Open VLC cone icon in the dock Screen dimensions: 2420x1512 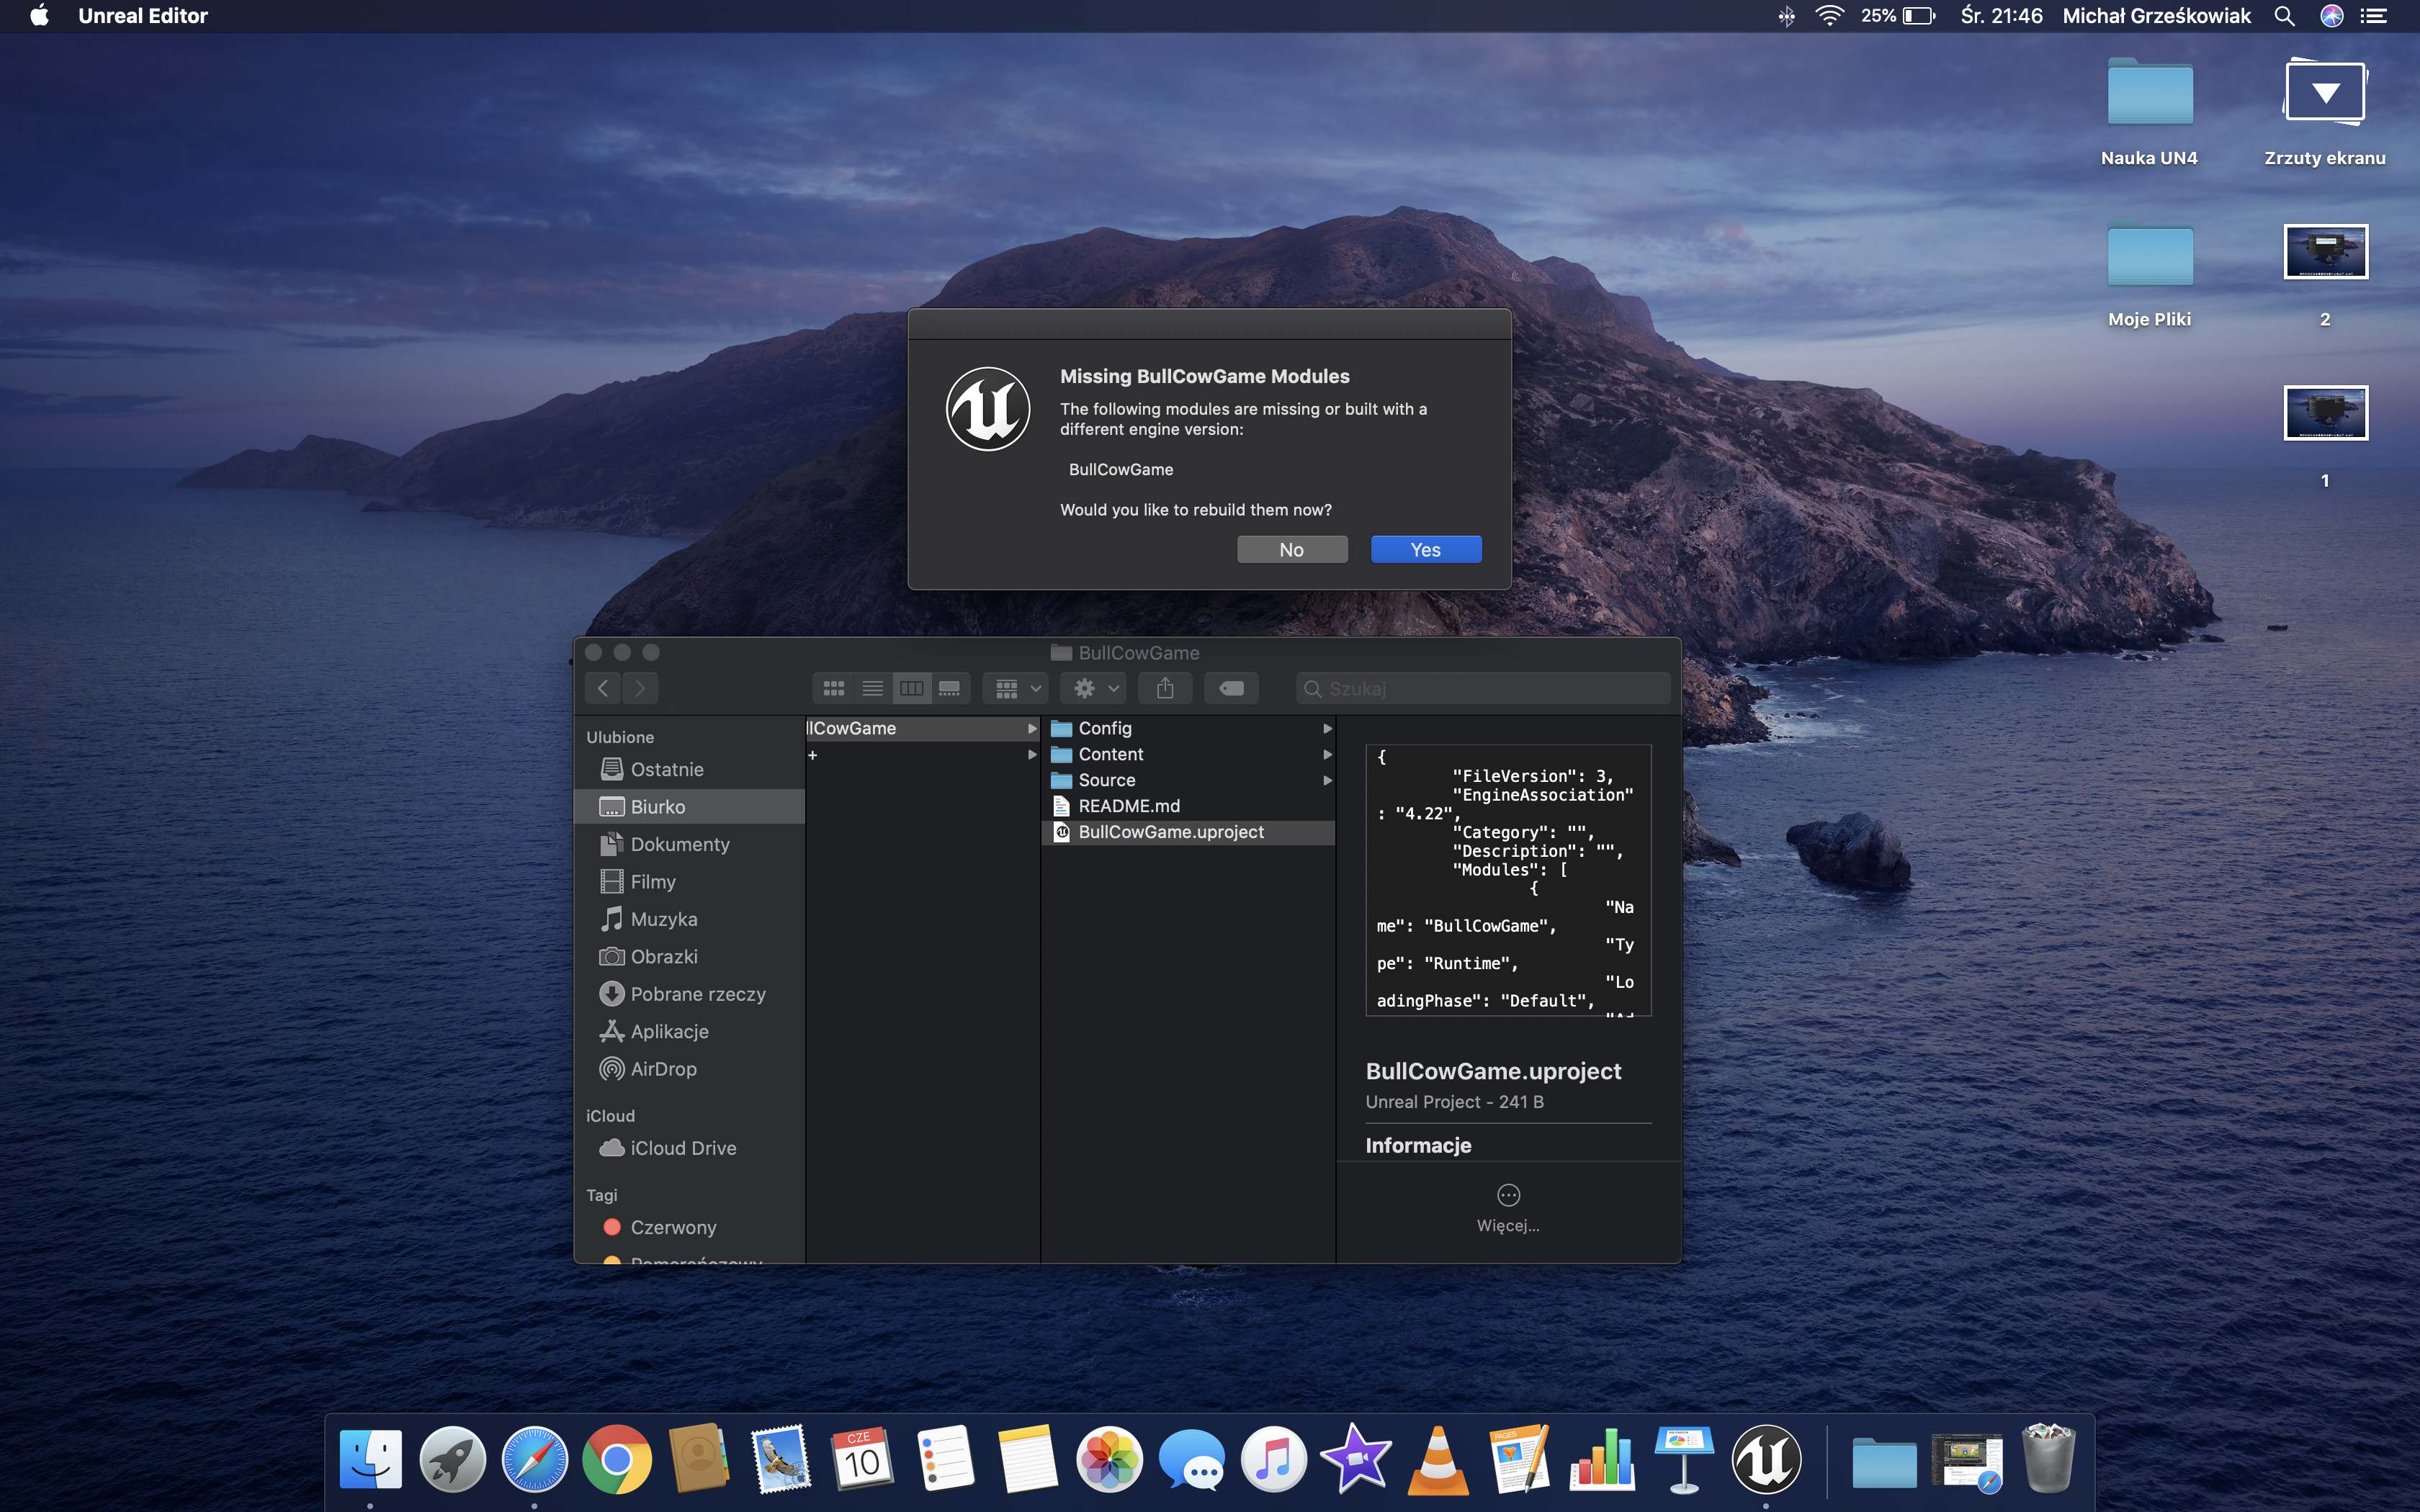tap(1438, 1460)
